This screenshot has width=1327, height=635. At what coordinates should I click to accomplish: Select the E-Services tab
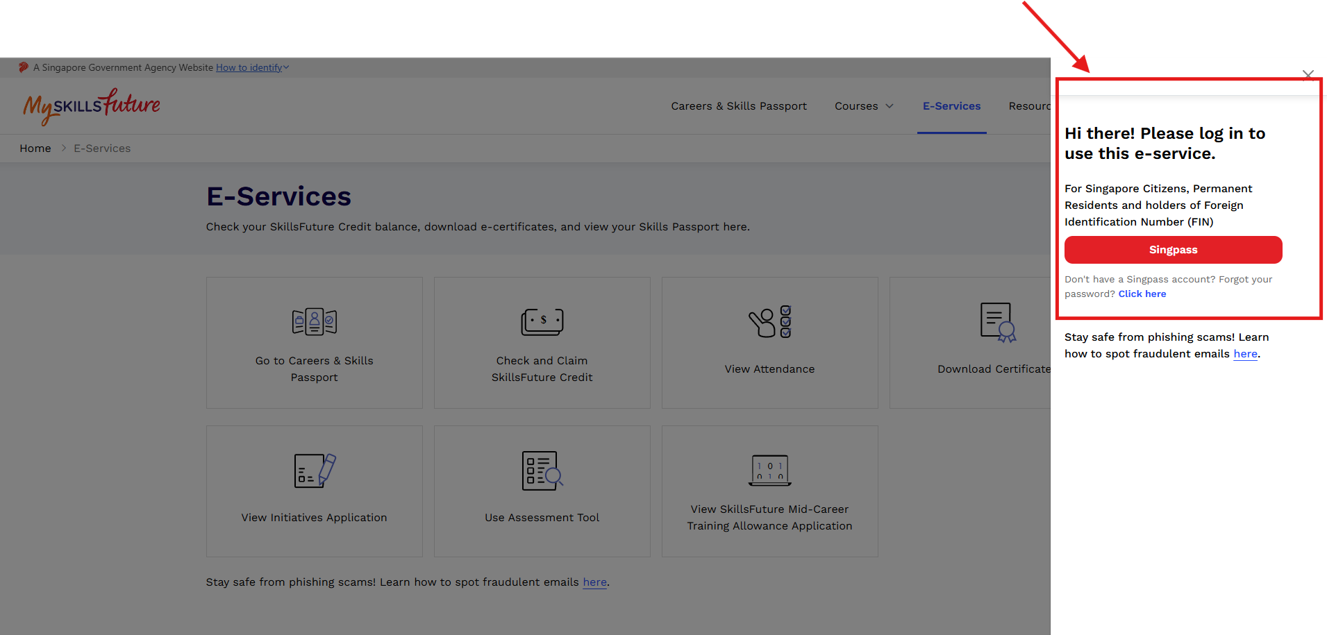(951, 106)
